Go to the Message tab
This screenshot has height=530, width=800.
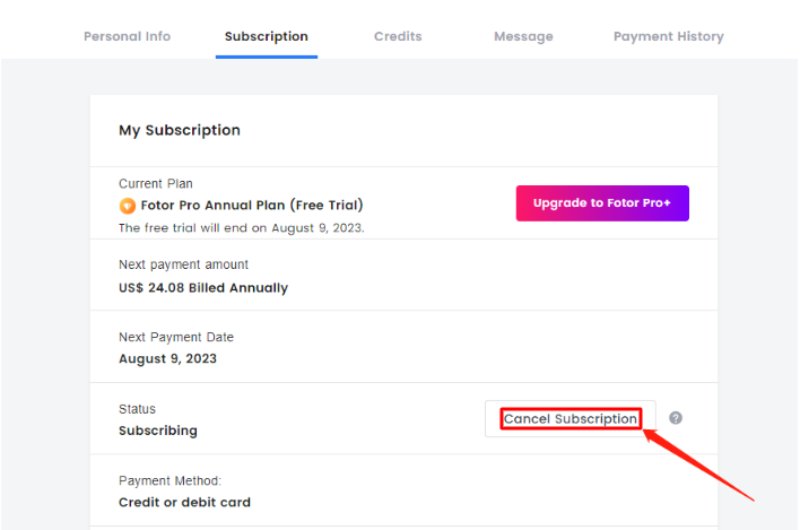523,37
